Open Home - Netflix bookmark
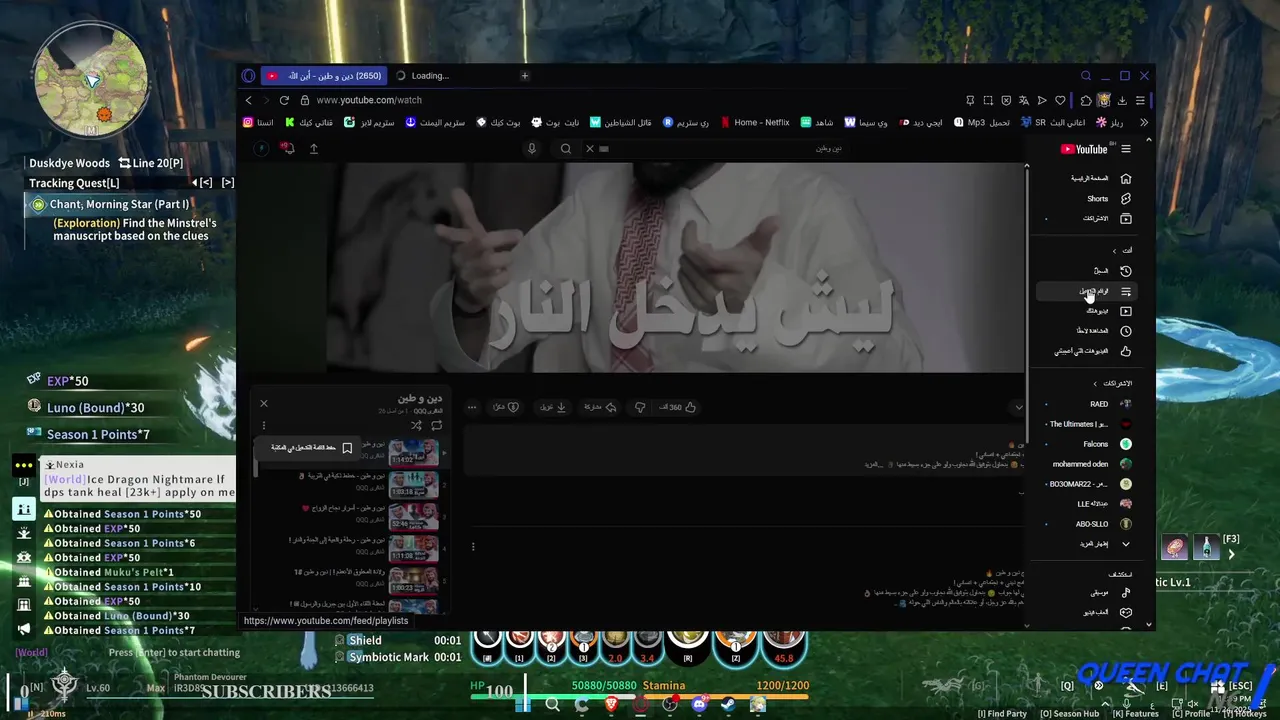Viewport: 1280px width, 720px height. point(755,122)
